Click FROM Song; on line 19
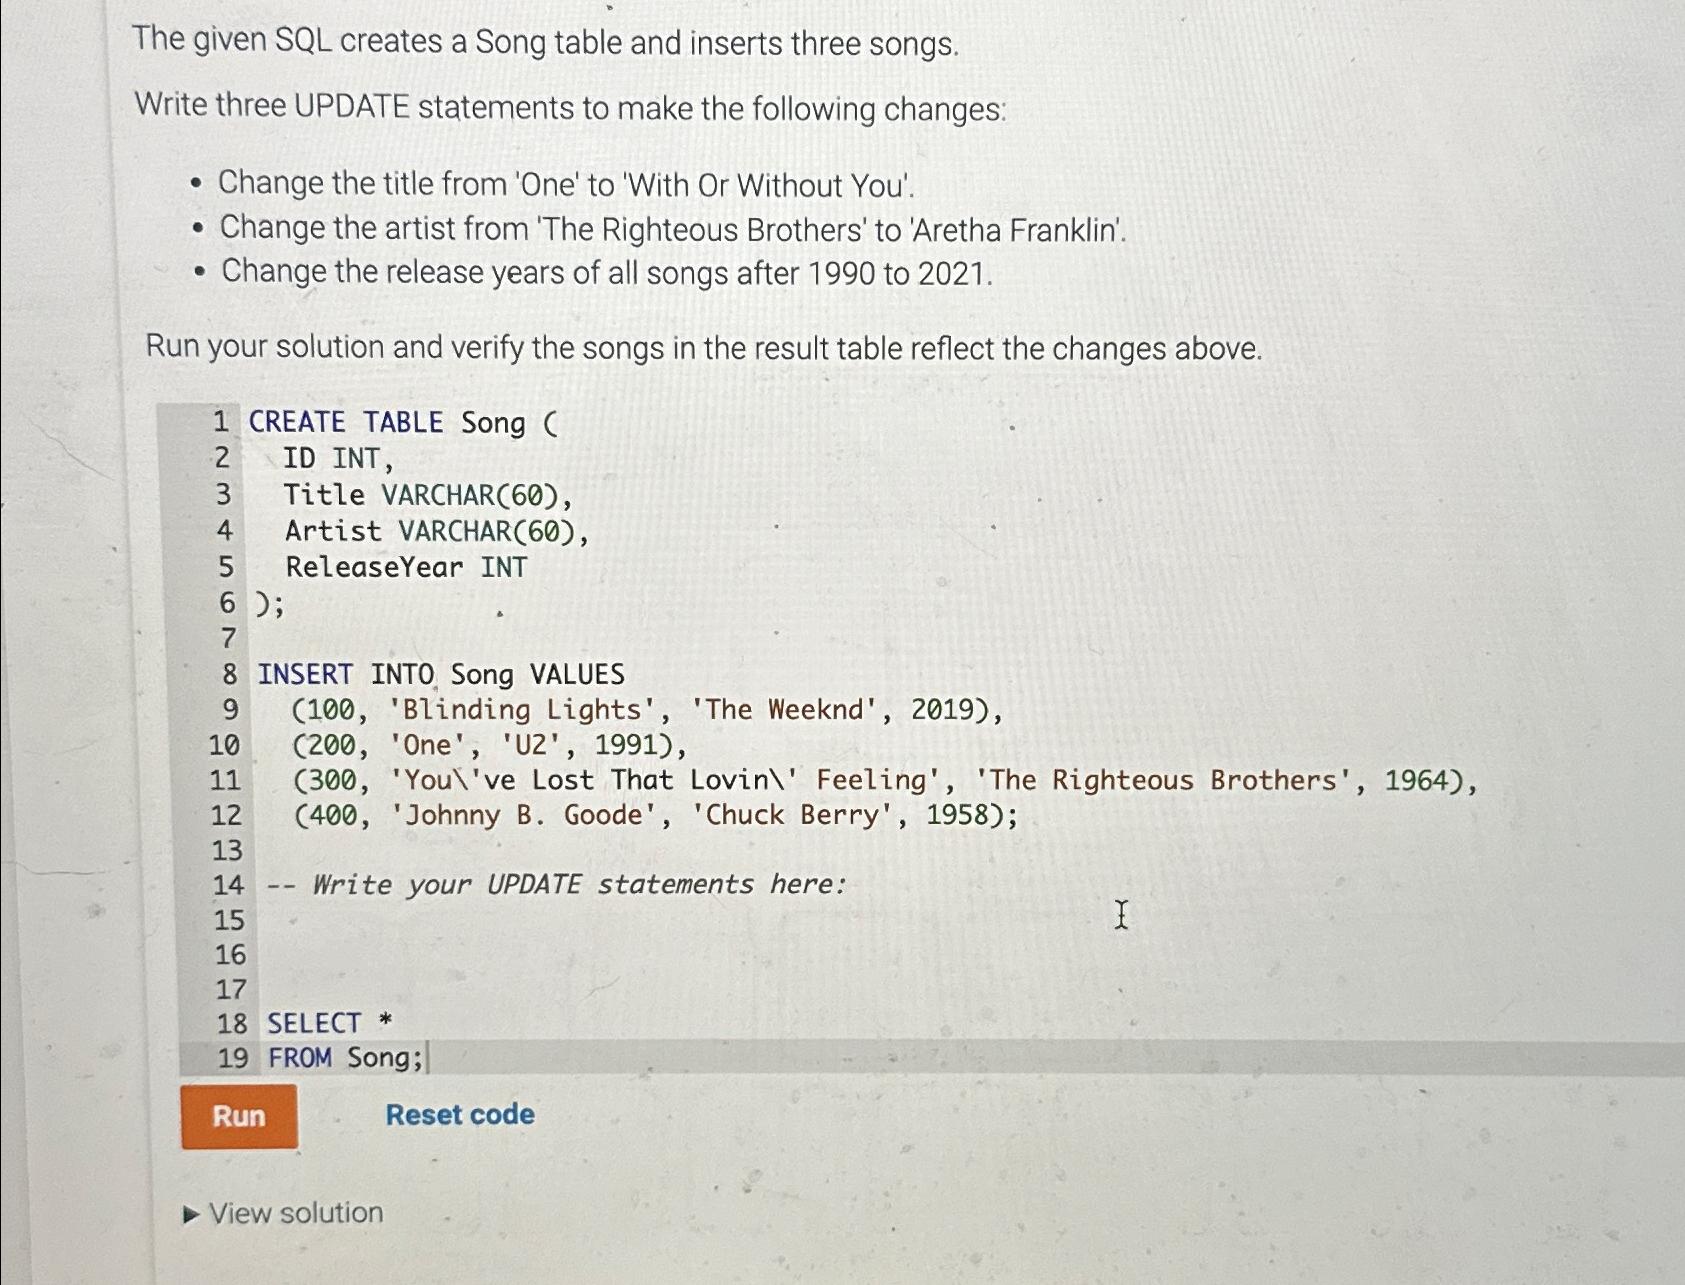The image size is (1685, 1285). [x=340, y=1057]
